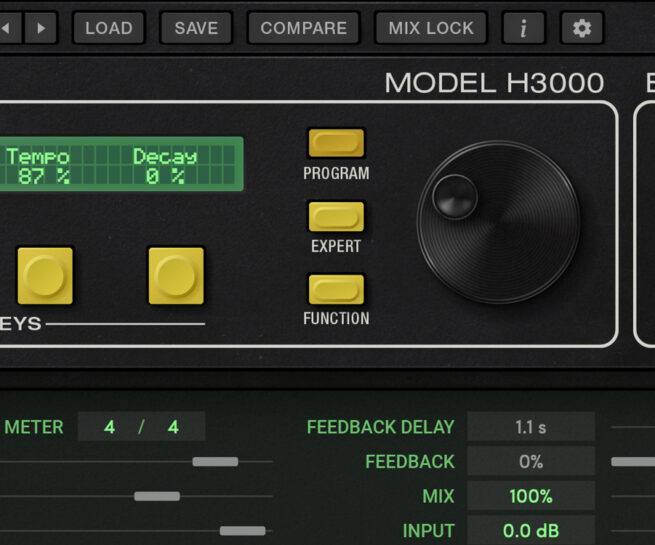Click the slider handle left of FEEDBACK
Screen dimensions: 655x545
[215, 461]
